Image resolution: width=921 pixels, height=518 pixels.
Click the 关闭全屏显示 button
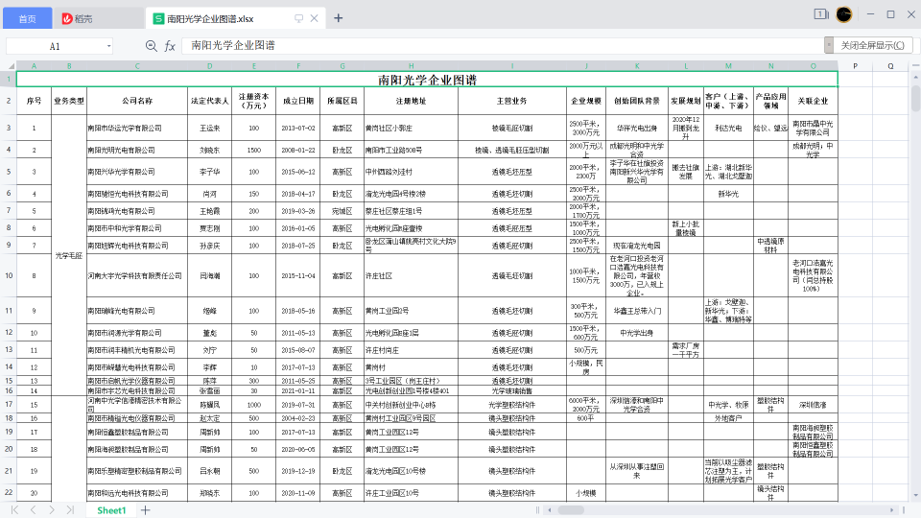pos(872,46)
